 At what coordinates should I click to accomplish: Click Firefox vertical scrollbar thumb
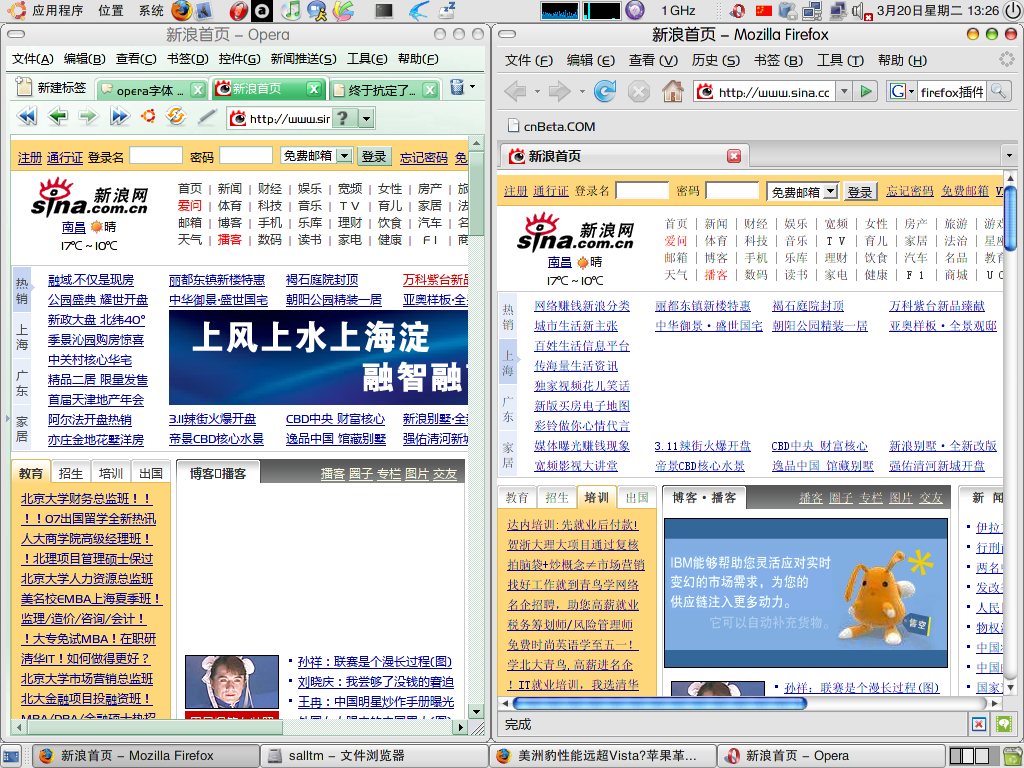(1010, 217)
